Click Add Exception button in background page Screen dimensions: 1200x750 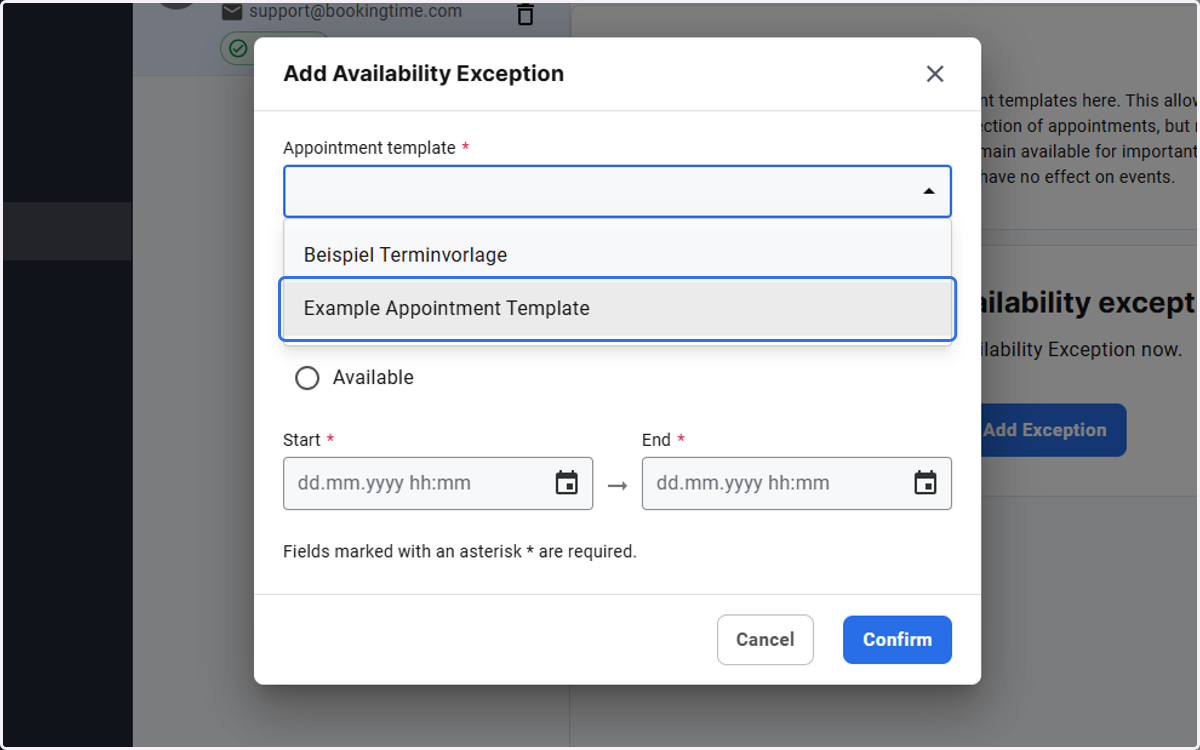tap(1053, 430)
